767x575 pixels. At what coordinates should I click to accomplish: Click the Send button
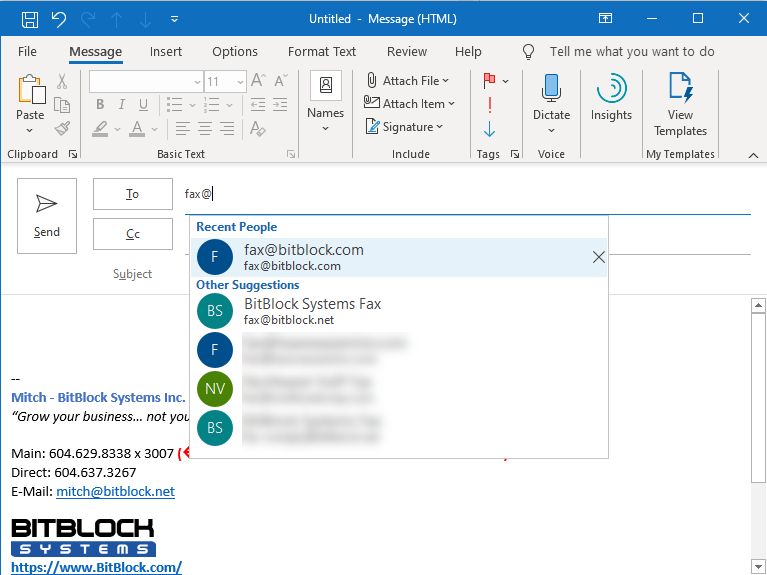(x=47, y=216)
